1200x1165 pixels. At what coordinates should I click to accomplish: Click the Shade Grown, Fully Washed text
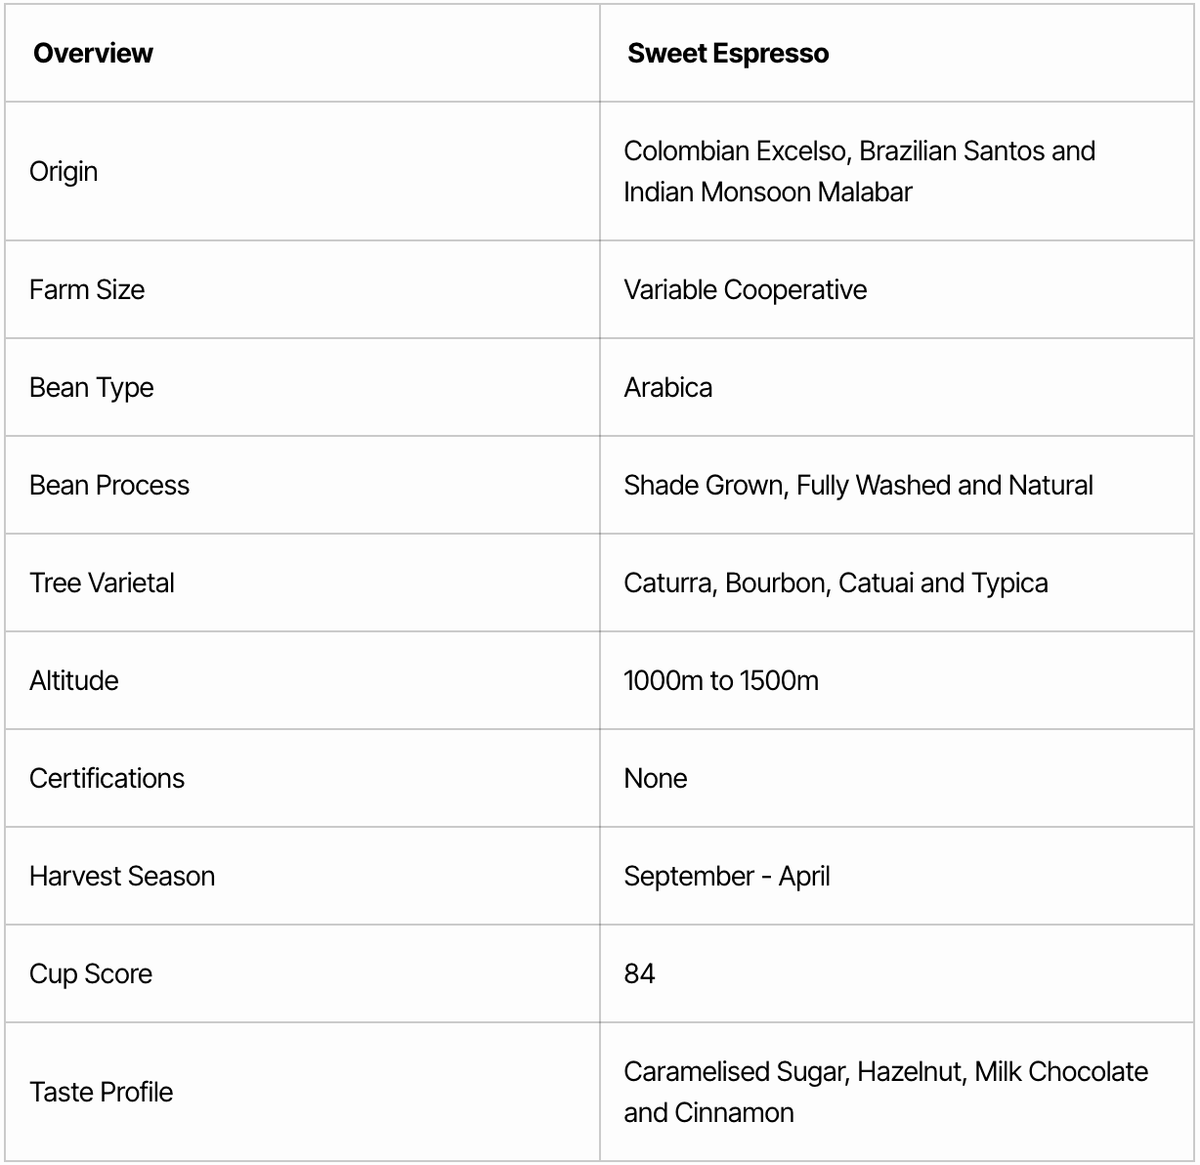858,485
